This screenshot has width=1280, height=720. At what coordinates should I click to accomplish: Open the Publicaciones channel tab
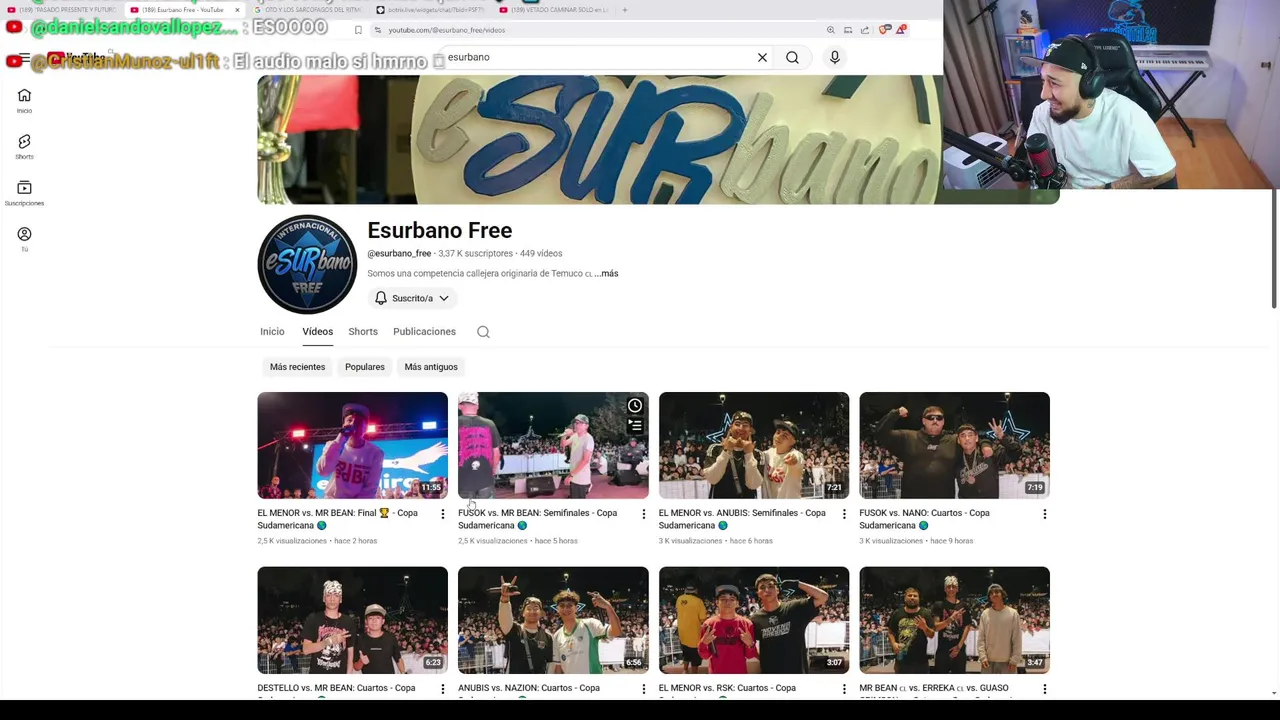click(424, 332)
